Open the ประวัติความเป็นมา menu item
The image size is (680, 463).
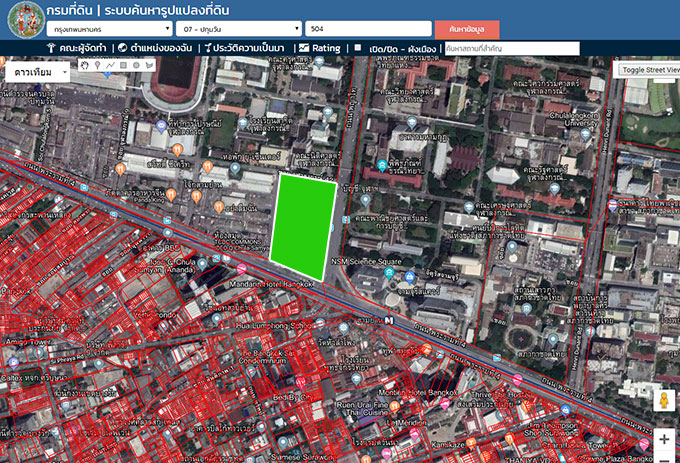click(248, 48)
